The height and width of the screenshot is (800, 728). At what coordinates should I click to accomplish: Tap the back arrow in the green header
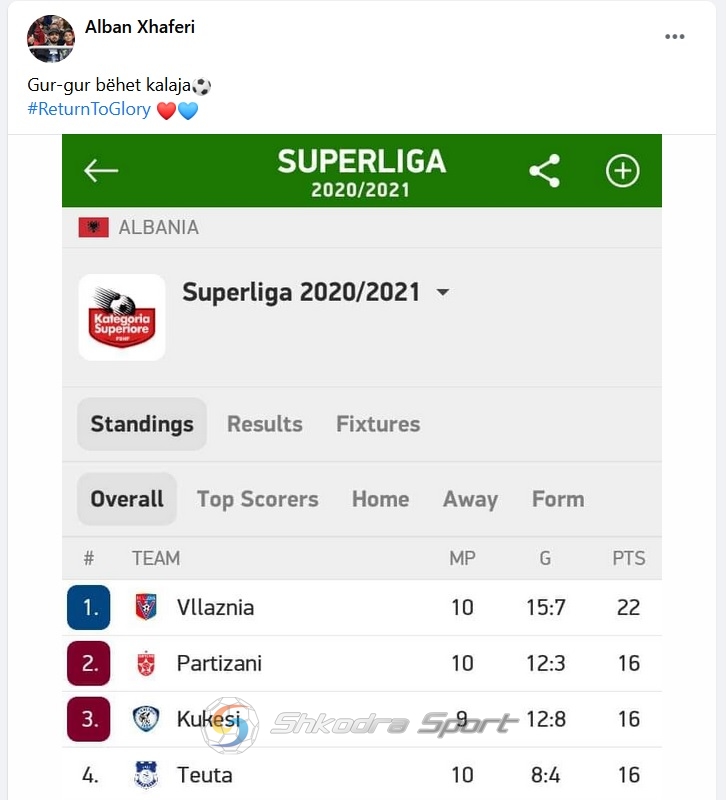(x=101, y=170)
